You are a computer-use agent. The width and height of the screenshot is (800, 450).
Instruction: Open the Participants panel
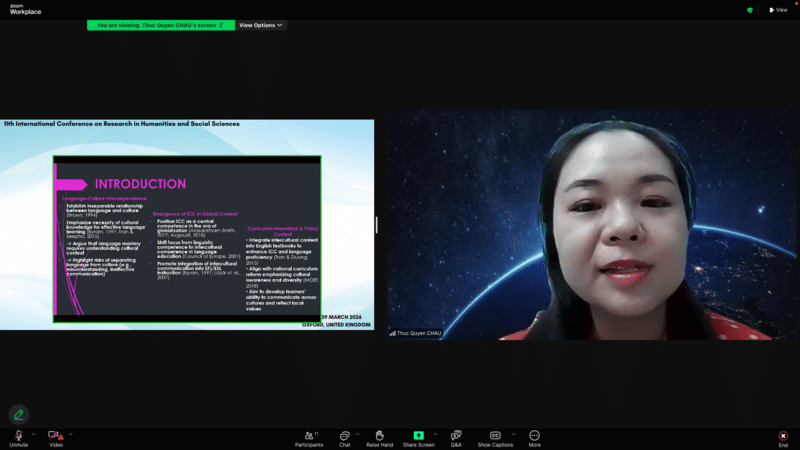(309, 438)
